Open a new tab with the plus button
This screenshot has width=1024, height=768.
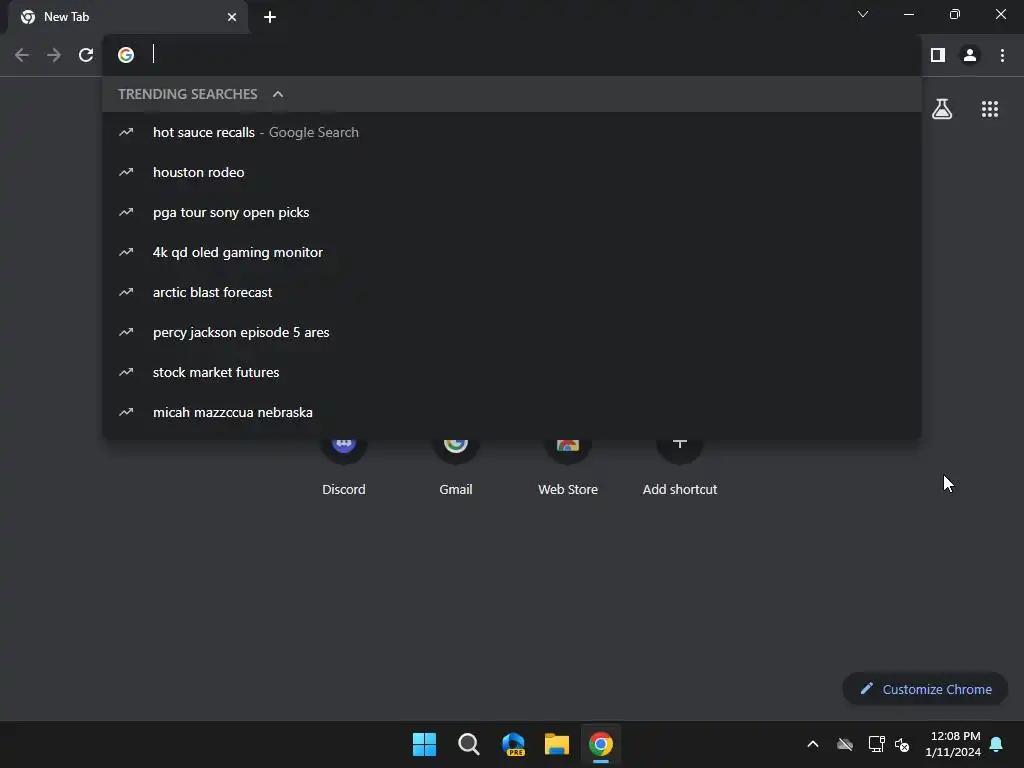point(270,17)
